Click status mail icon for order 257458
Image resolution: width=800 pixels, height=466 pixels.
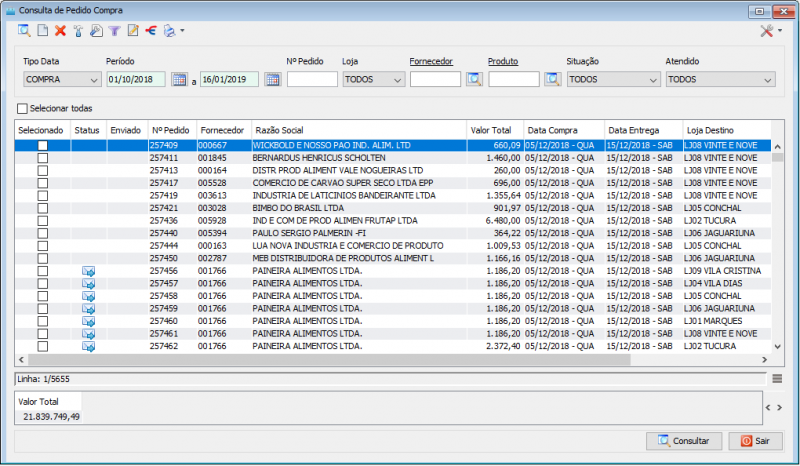tap(89, 296)
